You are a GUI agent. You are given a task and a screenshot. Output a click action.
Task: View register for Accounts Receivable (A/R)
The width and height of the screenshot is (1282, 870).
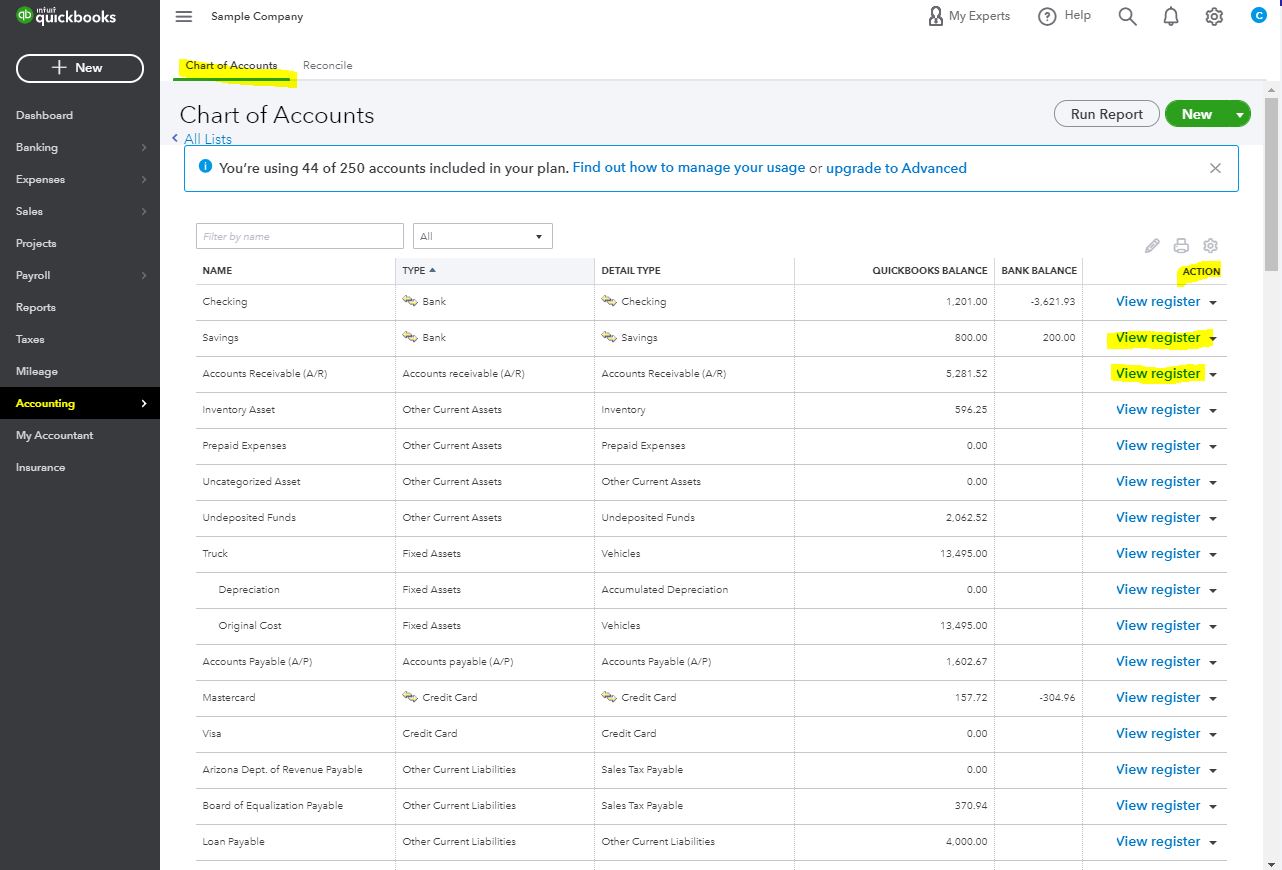coord(1158,373)
